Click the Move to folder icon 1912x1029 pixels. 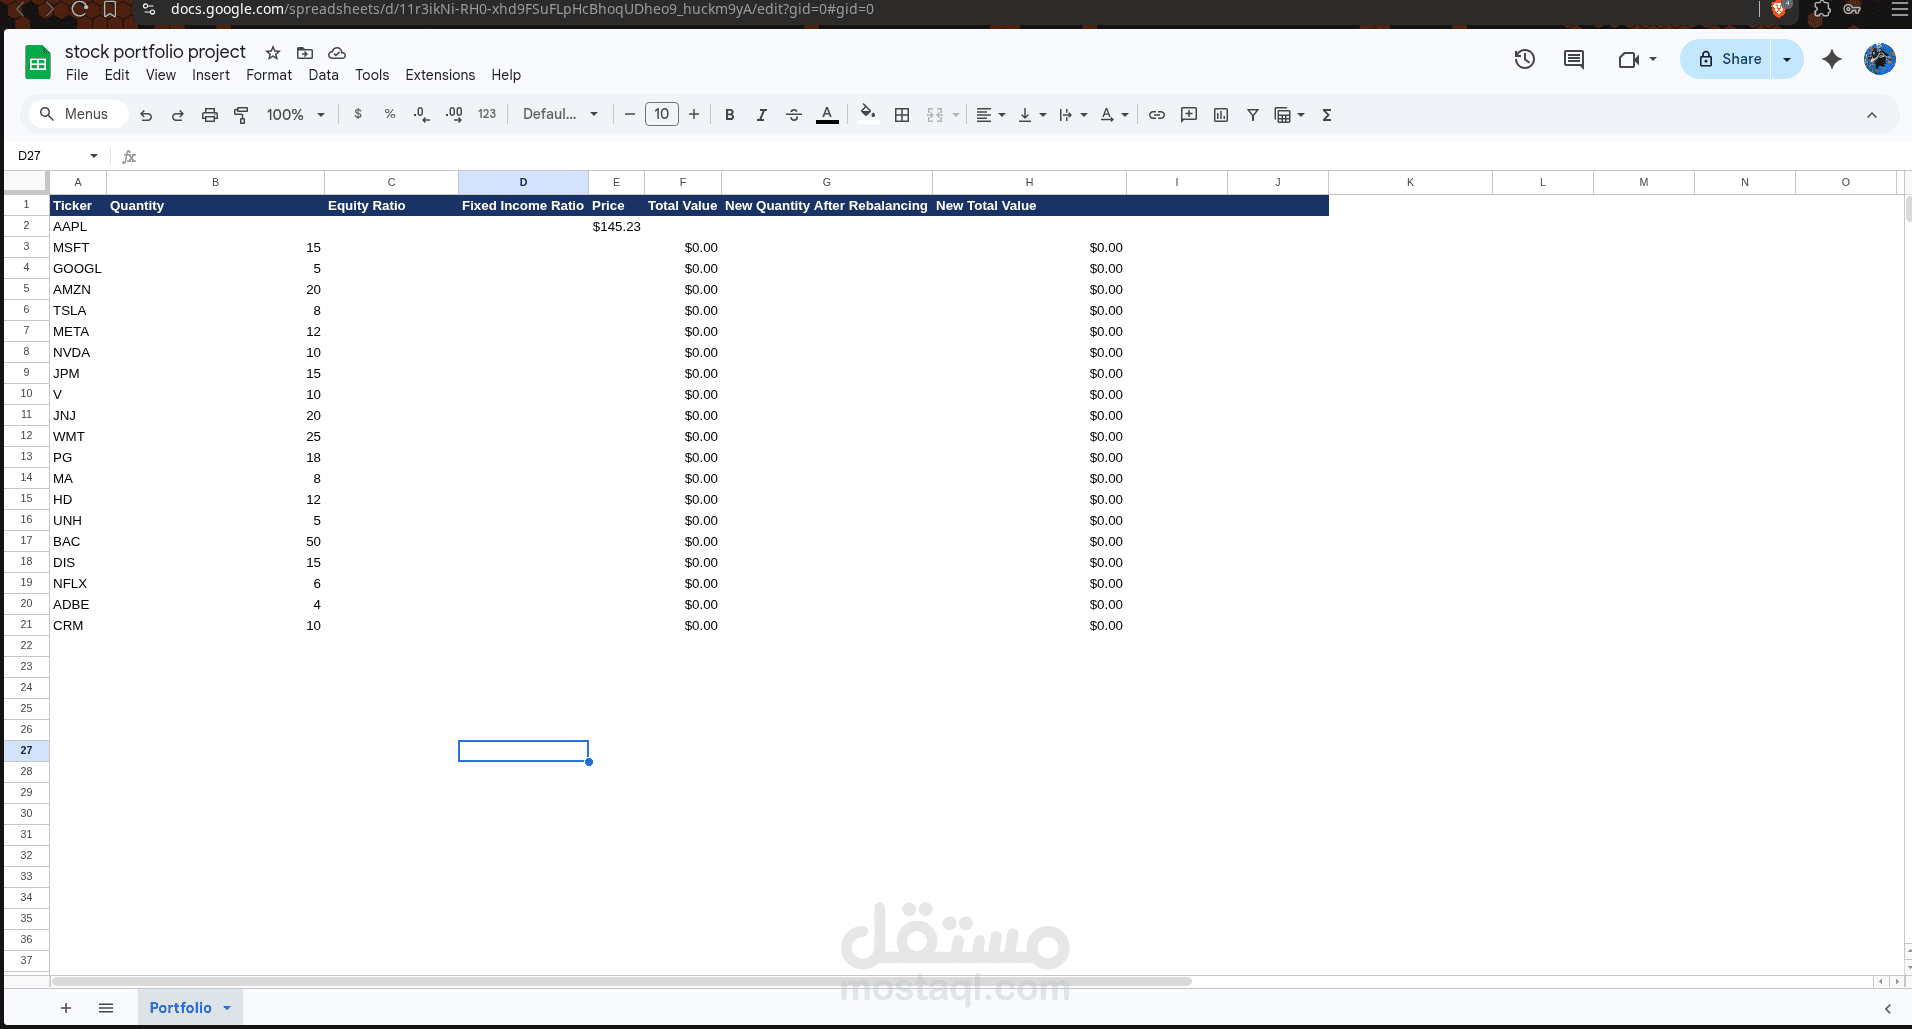tap(305, 53)
